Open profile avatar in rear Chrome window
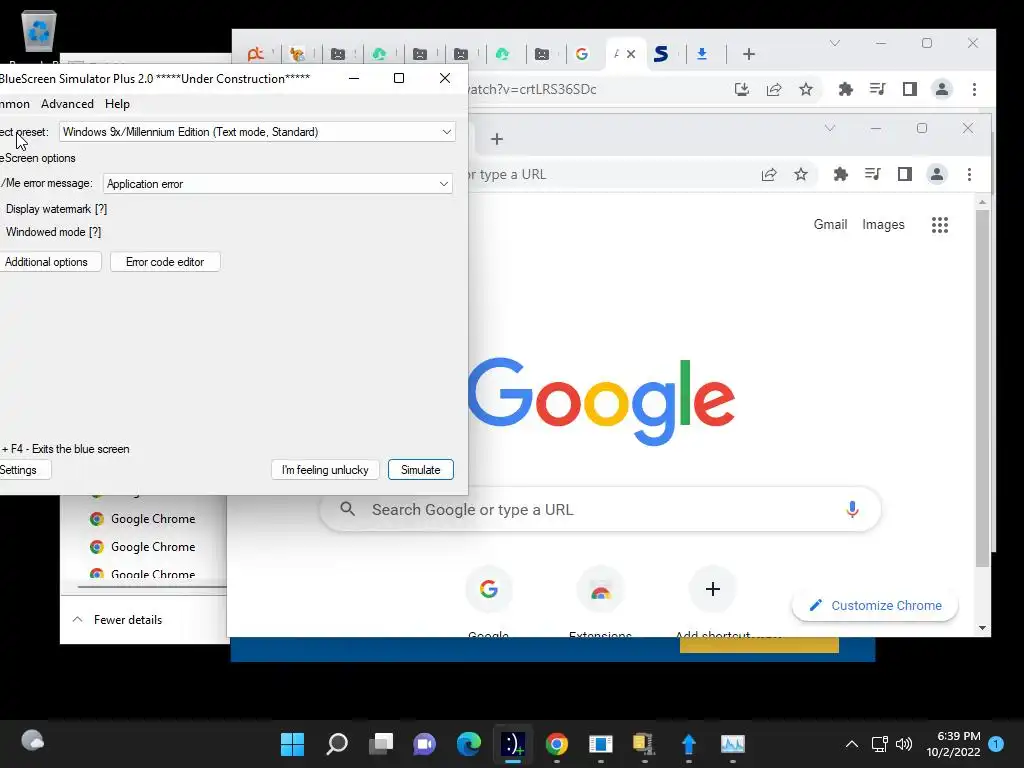 coord(942,89)
